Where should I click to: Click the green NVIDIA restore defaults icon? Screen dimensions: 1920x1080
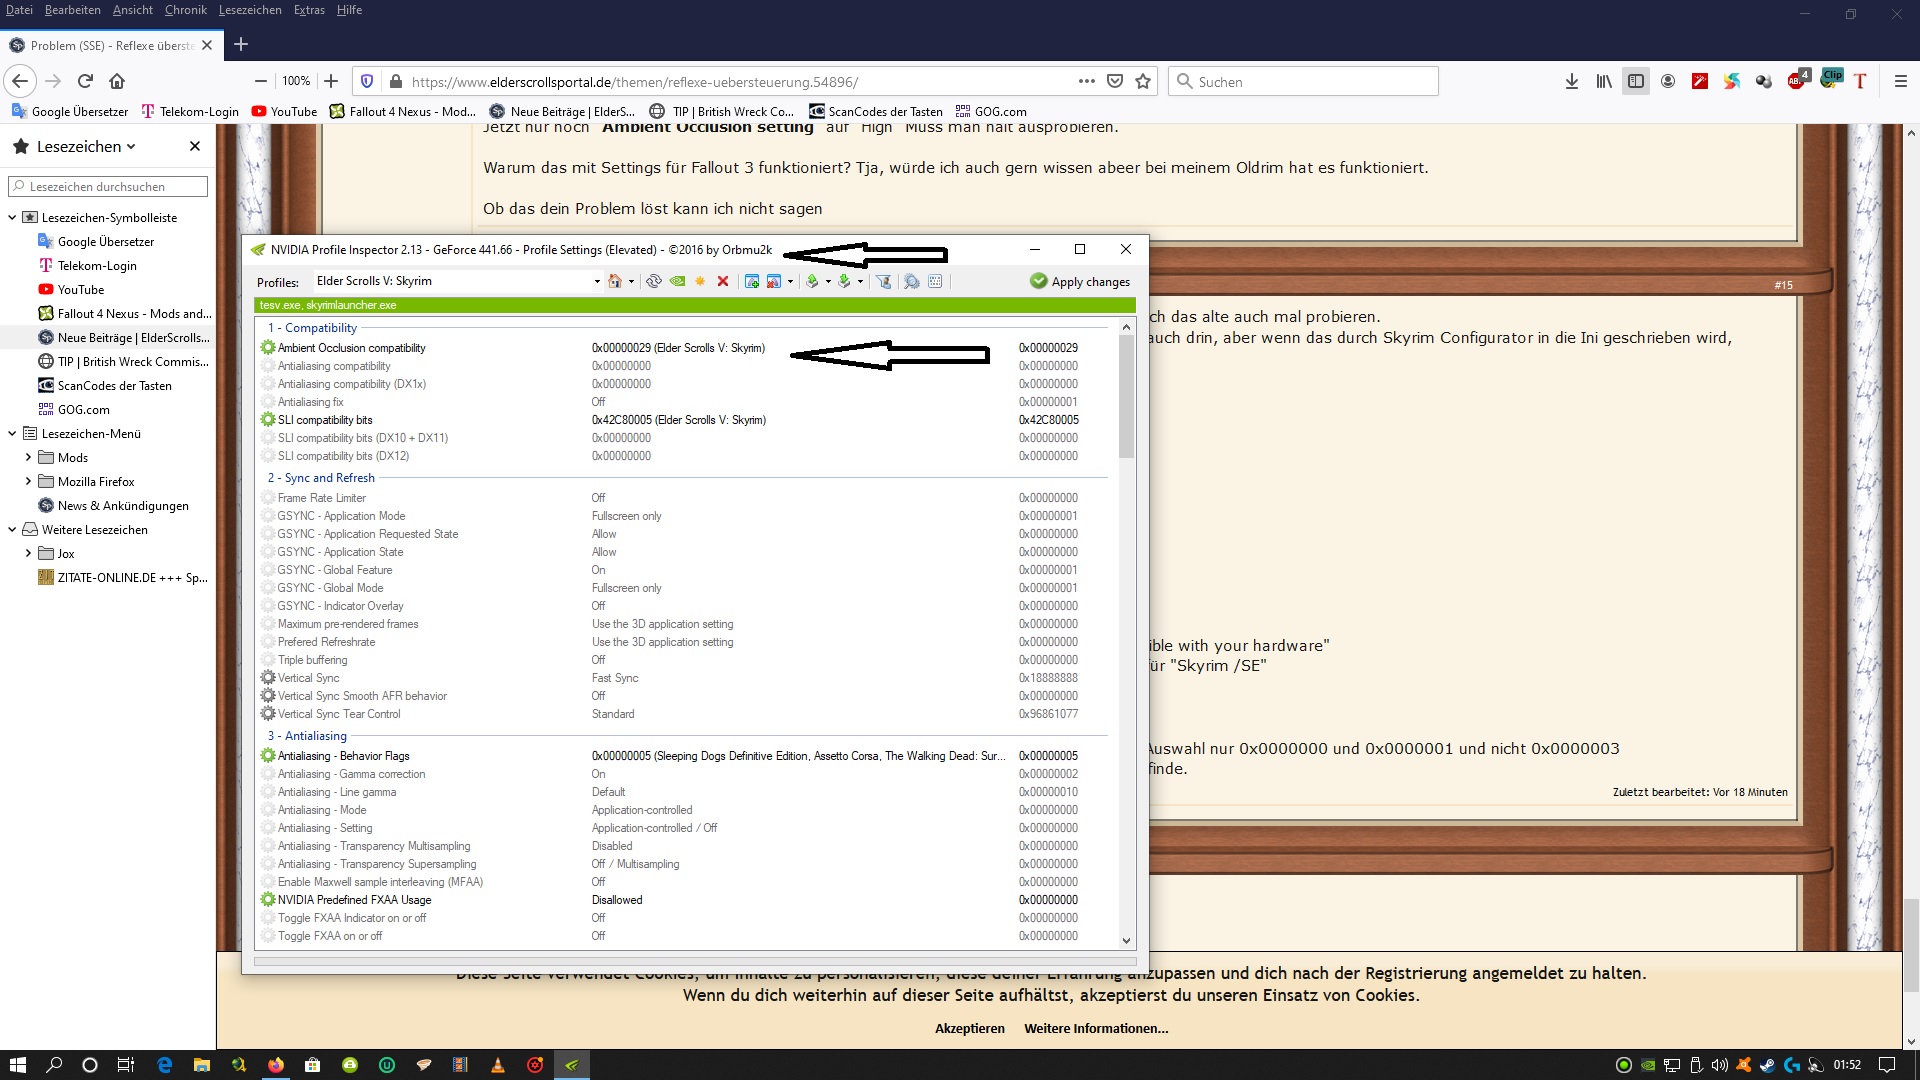click(x=677, y=281)
